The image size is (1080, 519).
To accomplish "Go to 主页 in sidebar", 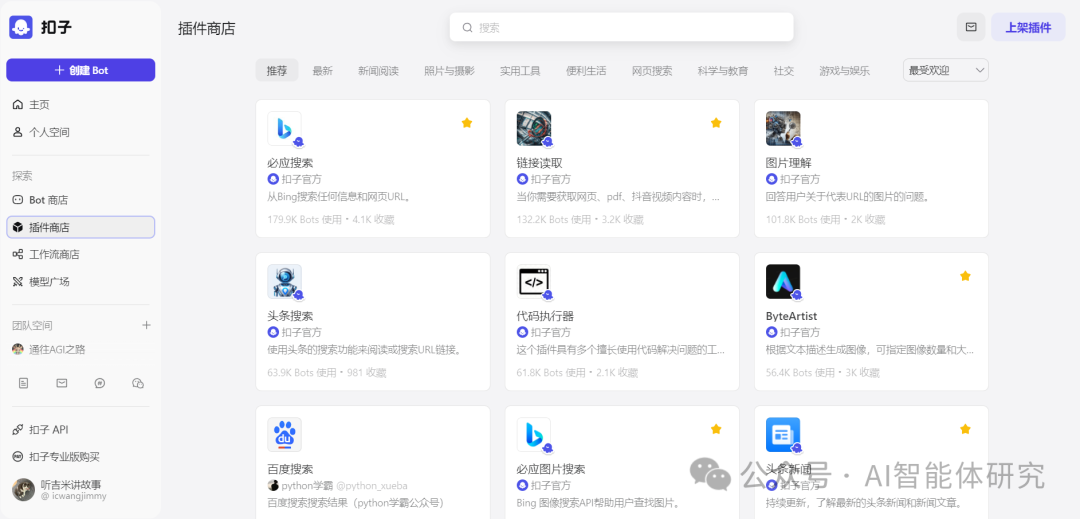I will [81, 105].
